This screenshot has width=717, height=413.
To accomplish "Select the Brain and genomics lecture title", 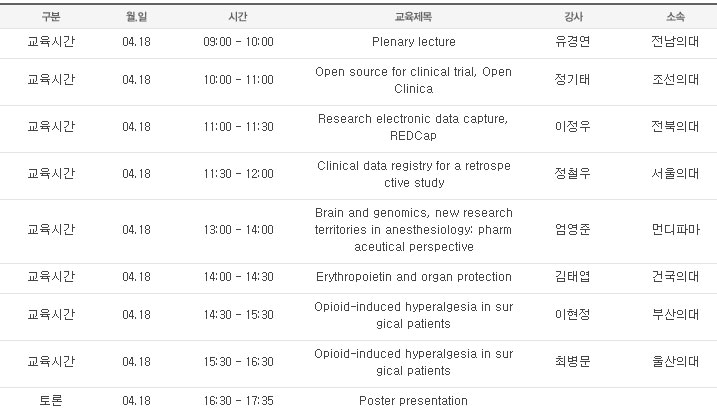I will point(413,230).
